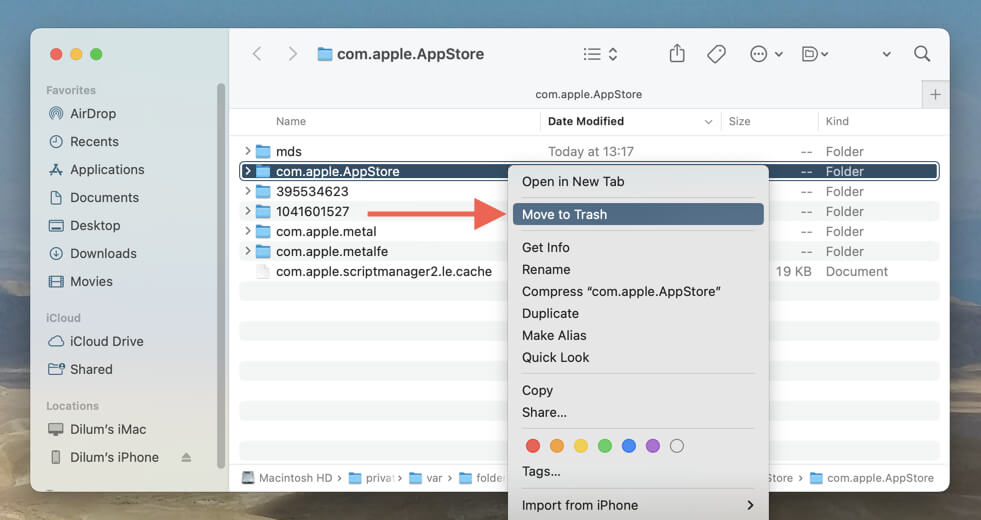This screenshot has width=981, height=520.
Task: Expand the 1041601527 folder
Action: coord(248,211)
